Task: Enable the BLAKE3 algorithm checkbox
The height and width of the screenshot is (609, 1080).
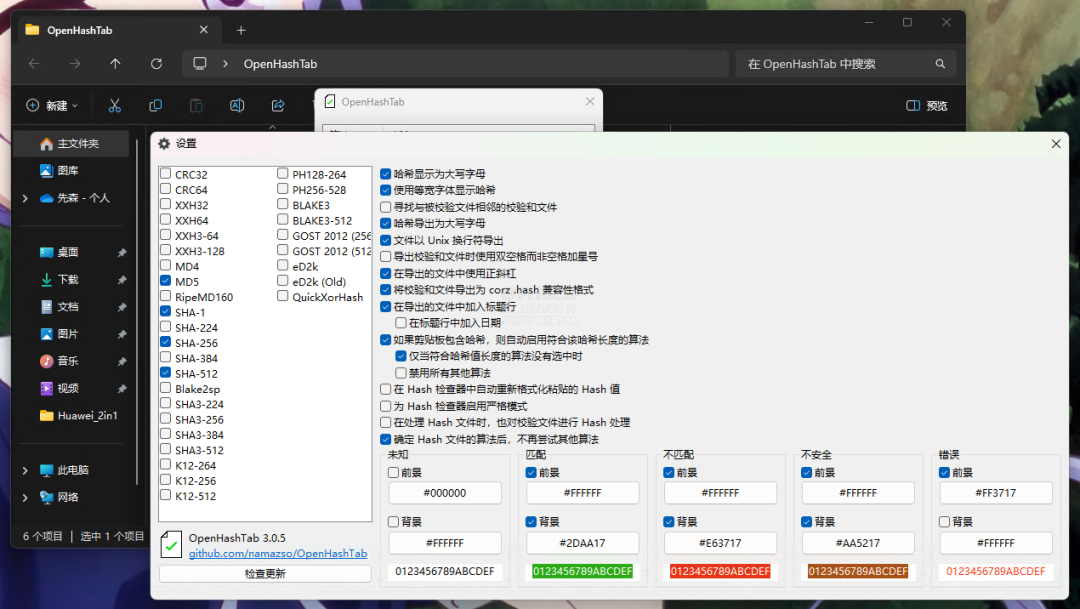Action: pos(282,204)
